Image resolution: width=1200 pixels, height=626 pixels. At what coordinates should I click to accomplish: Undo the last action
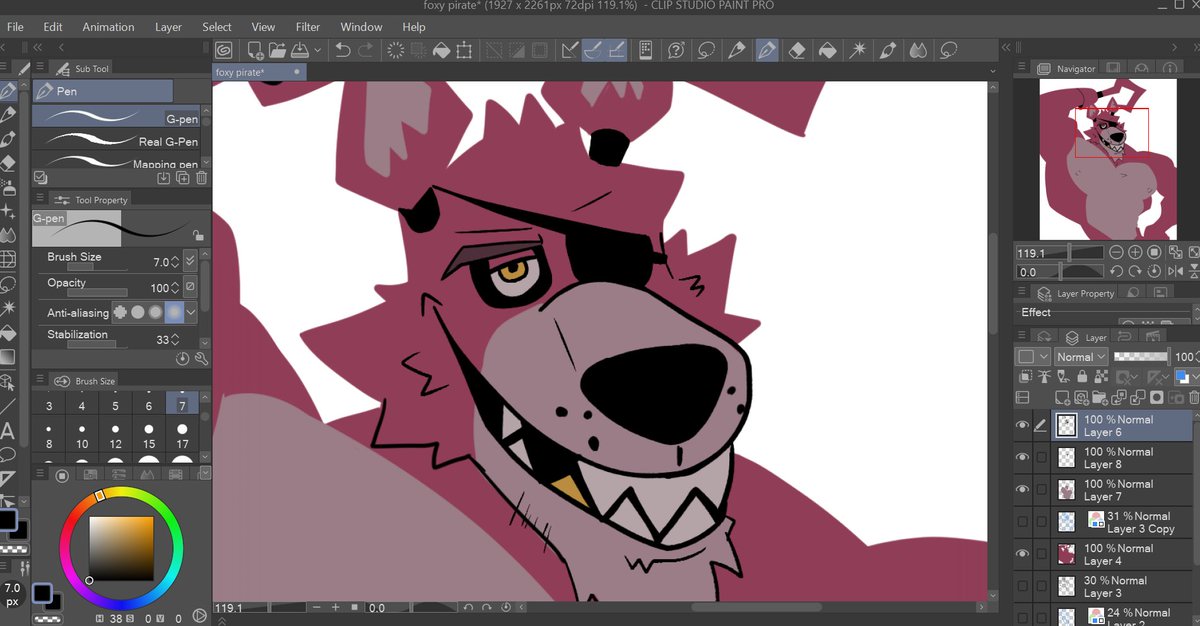[x=343, y=50]
